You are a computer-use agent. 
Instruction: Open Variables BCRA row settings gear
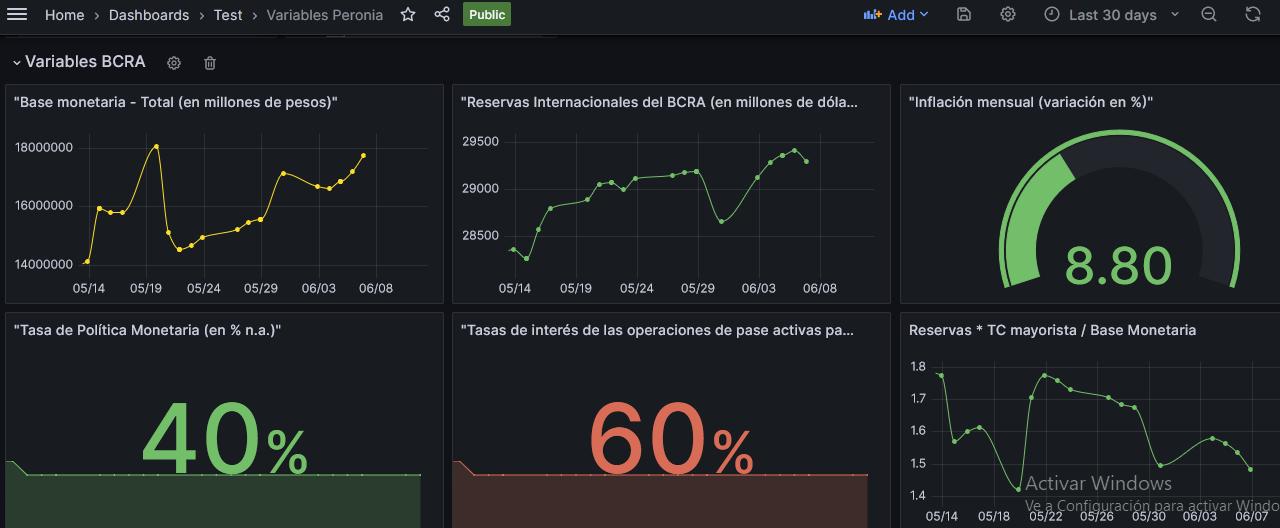click(174, 63)
